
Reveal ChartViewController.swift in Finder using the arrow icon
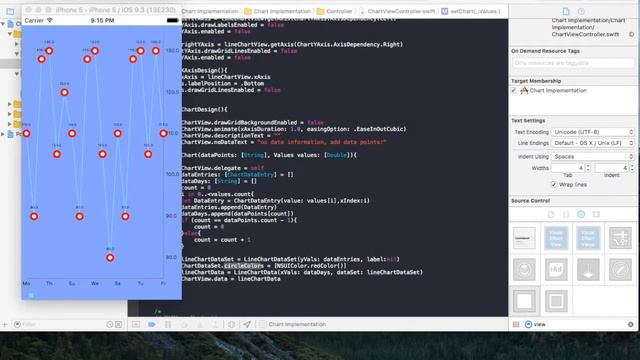[631, 34]
